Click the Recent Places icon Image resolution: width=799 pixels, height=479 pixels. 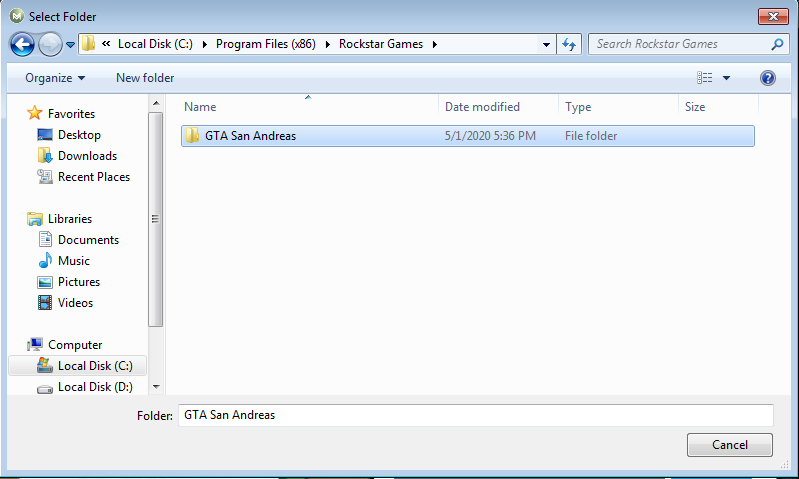[x=45, y=176]
